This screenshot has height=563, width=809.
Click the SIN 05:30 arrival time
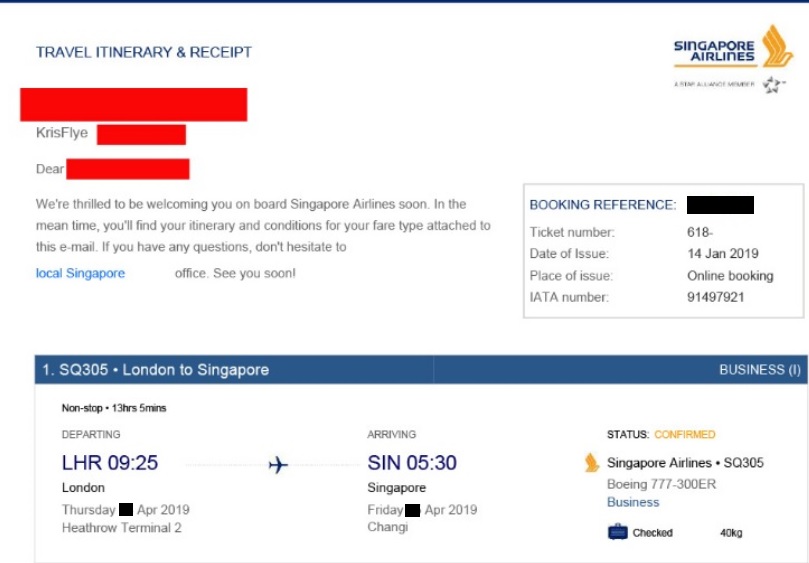[412, 463]
